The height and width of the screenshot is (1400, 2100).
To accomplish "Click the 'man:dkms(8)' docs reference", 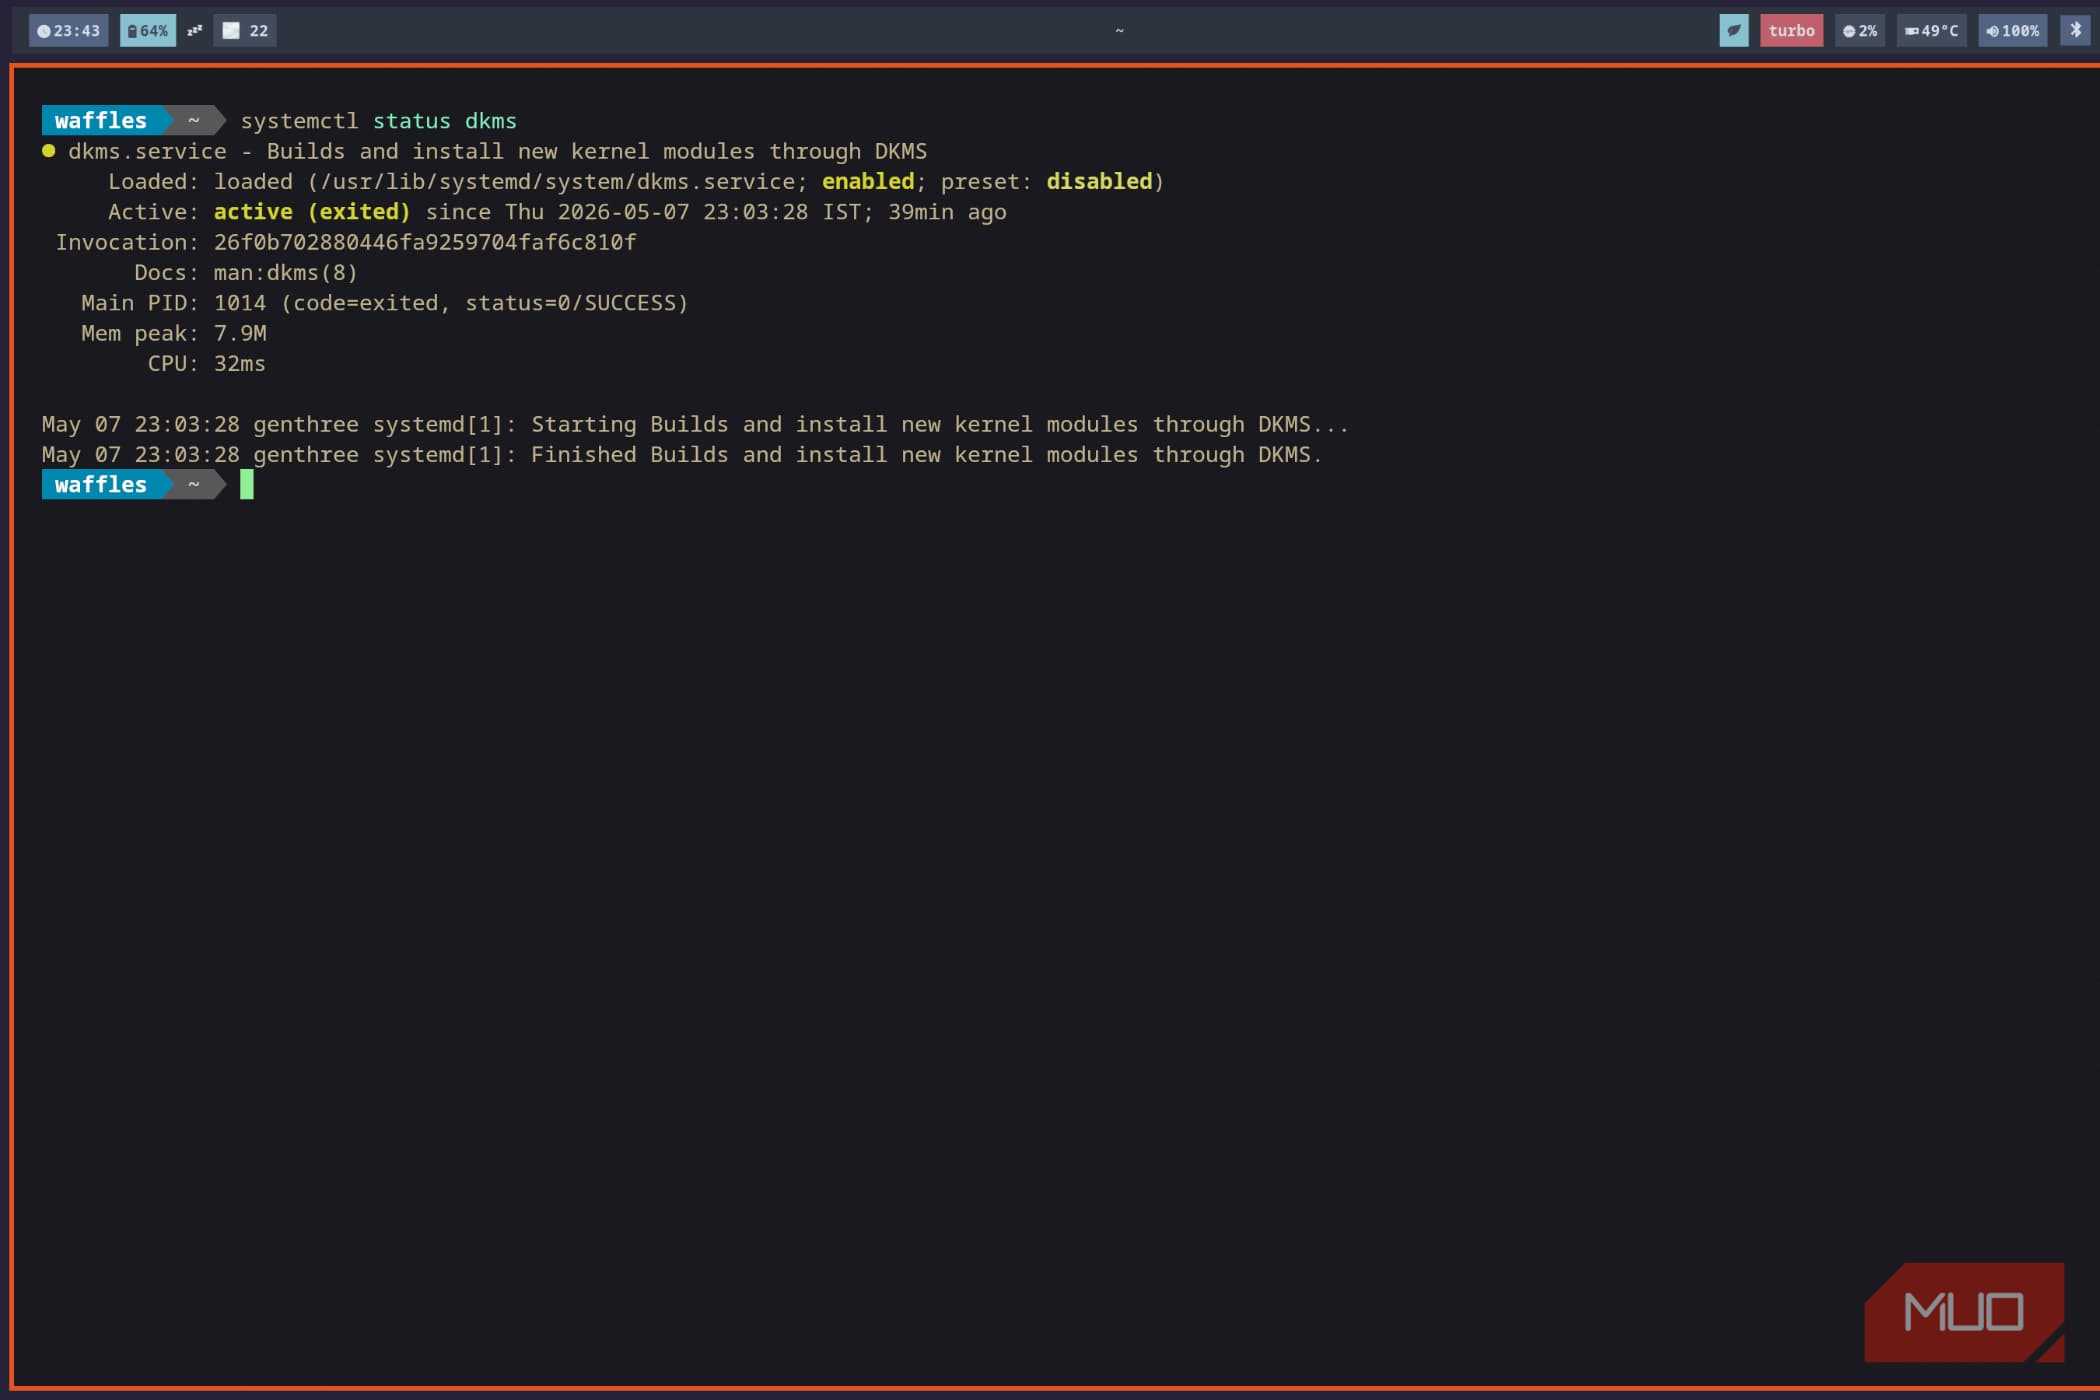I will (285, 273).
